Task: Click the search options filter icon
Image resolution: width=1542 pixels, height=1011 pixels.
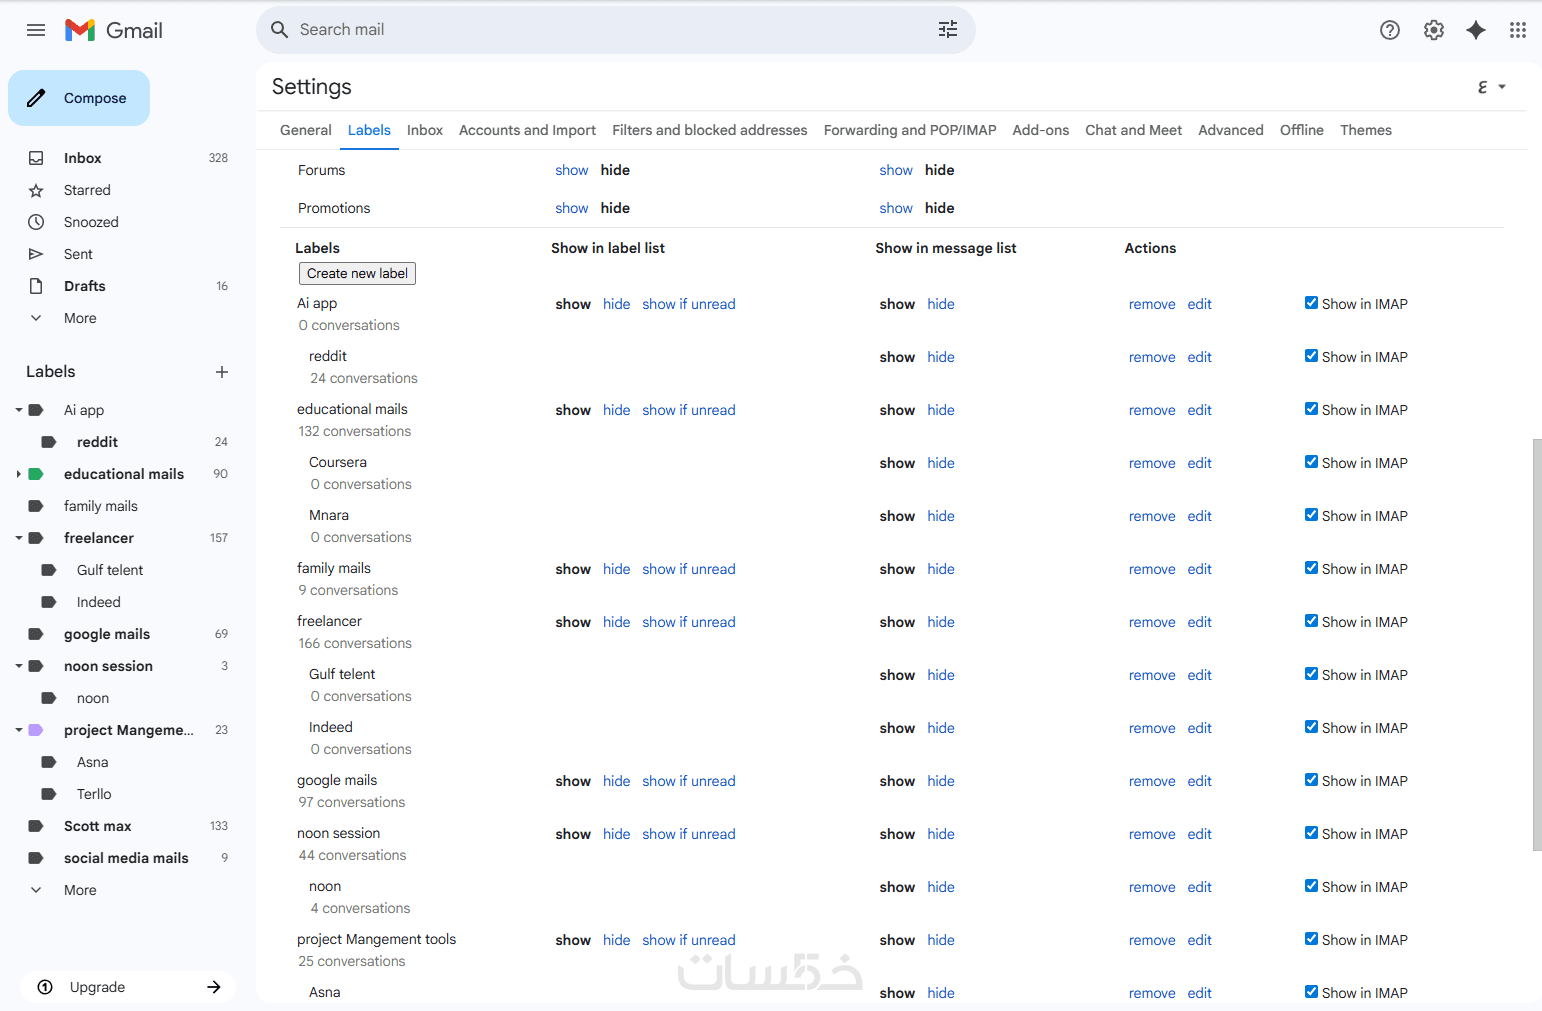Action: pyautogui.click(x=948, y=30)
